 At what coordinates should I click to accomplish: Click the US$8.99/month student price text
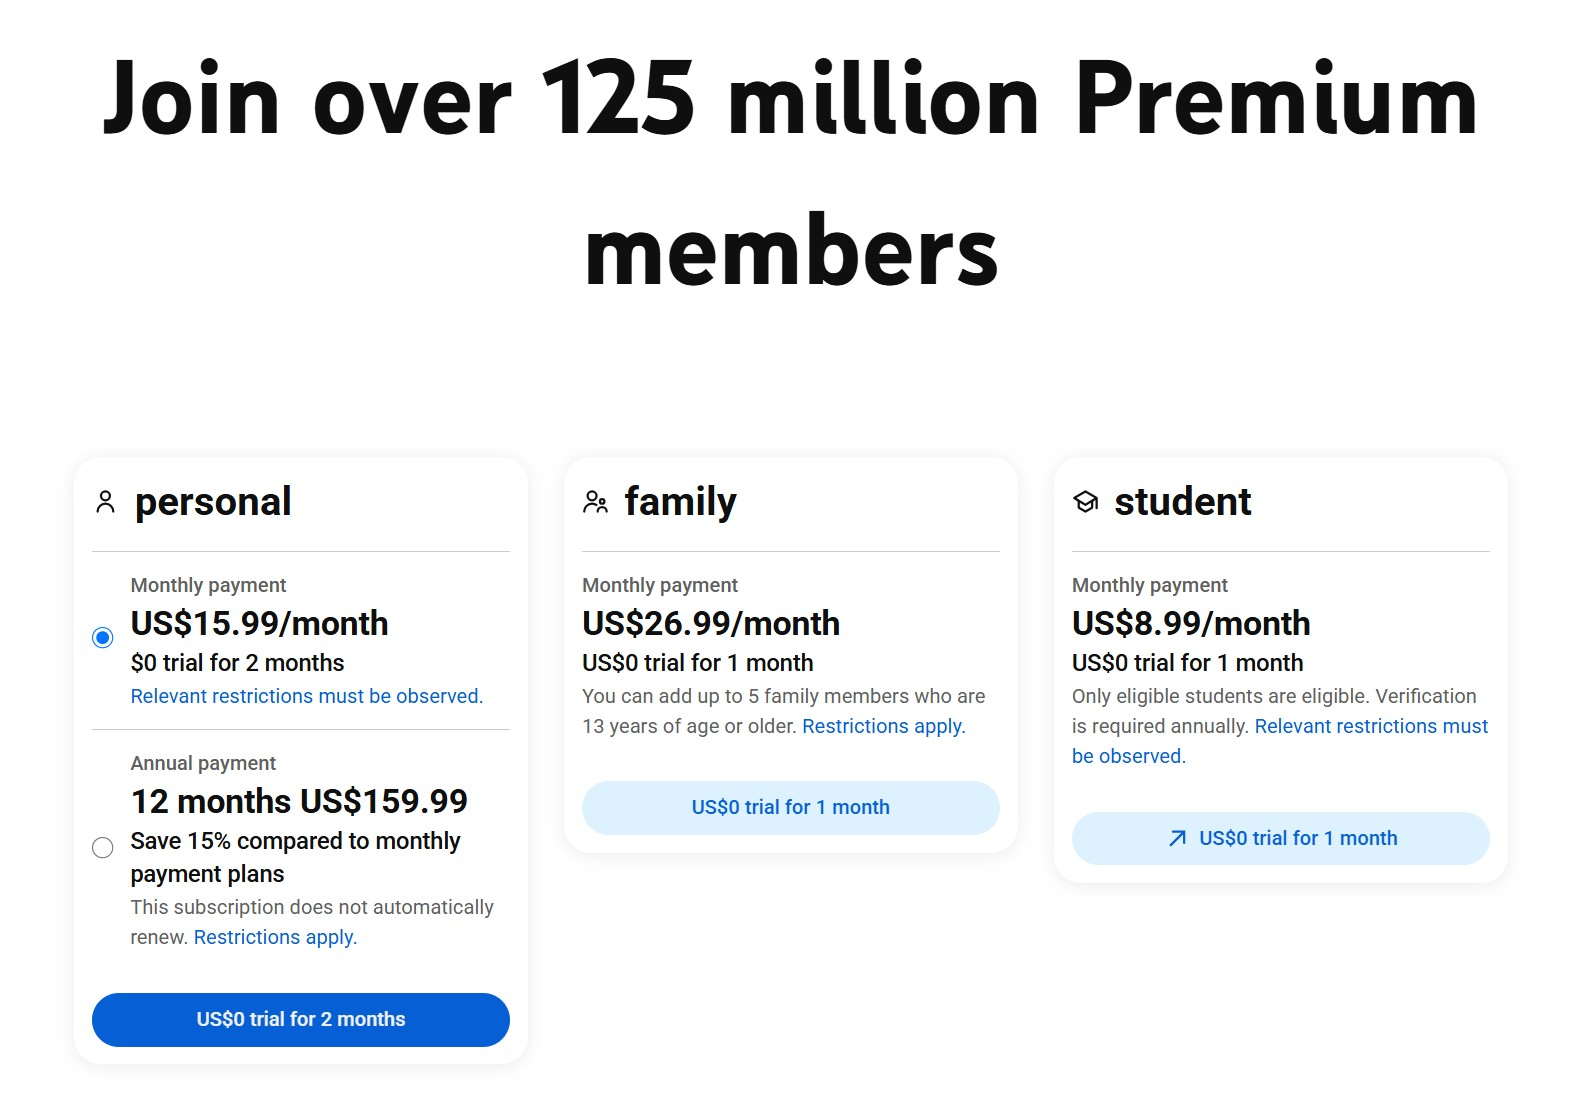(1191, 624)
